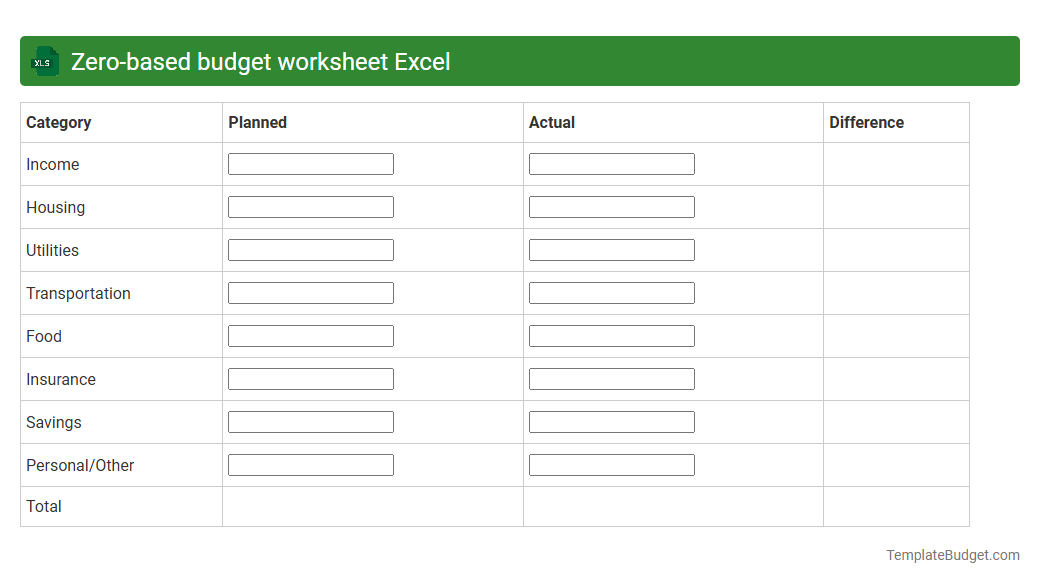Click the Savings Actual input field

coord(611,421)
